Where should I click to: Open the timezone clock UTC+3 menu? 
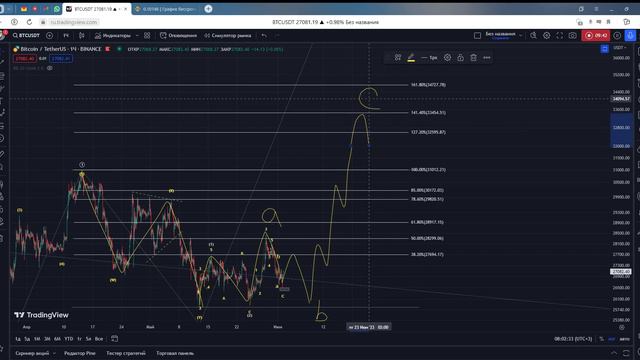coord(573,339)
